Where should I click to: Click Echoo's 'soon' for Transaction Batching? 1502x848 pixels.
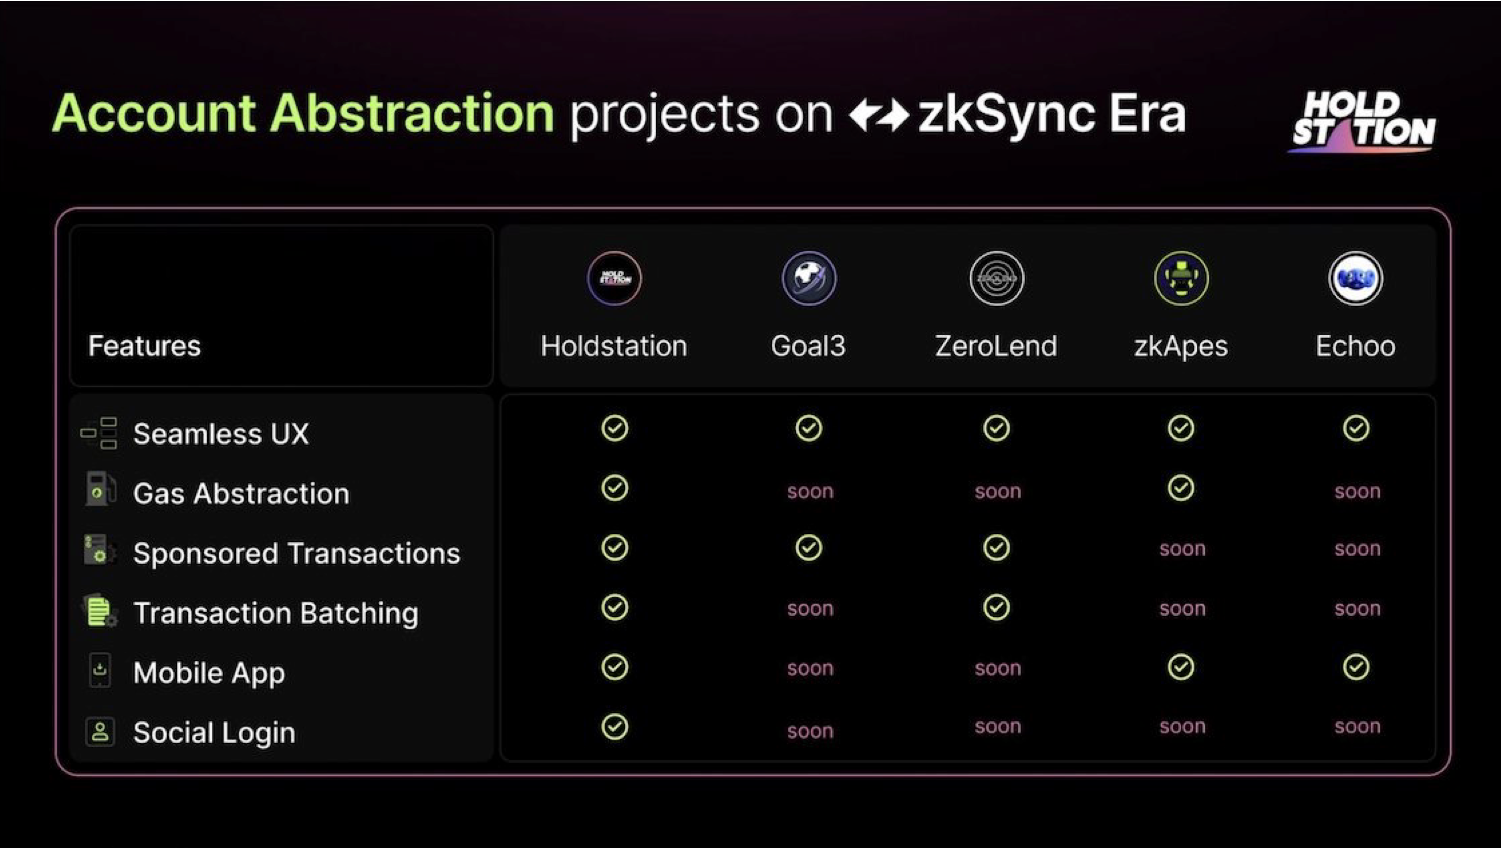pyautogui.click(x=1357, y=609)
